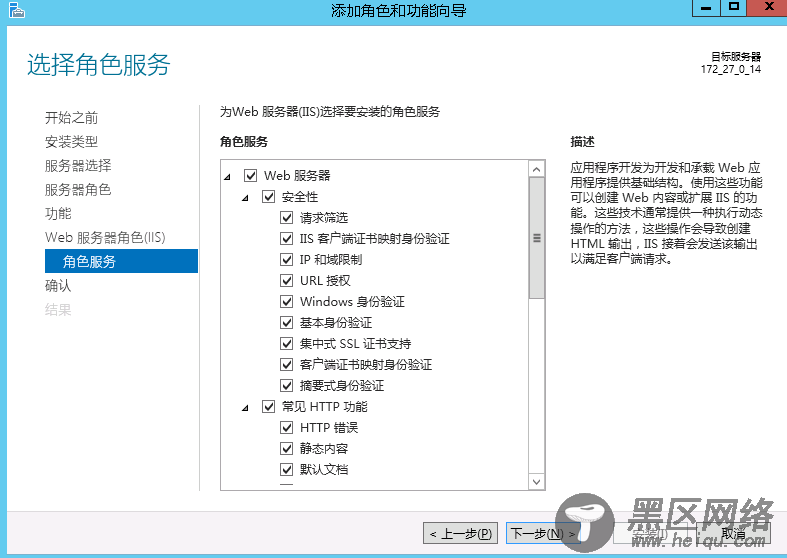Uncheck 默认文档 checkbox
787x558 pixels.
click(x=287, y=470)
